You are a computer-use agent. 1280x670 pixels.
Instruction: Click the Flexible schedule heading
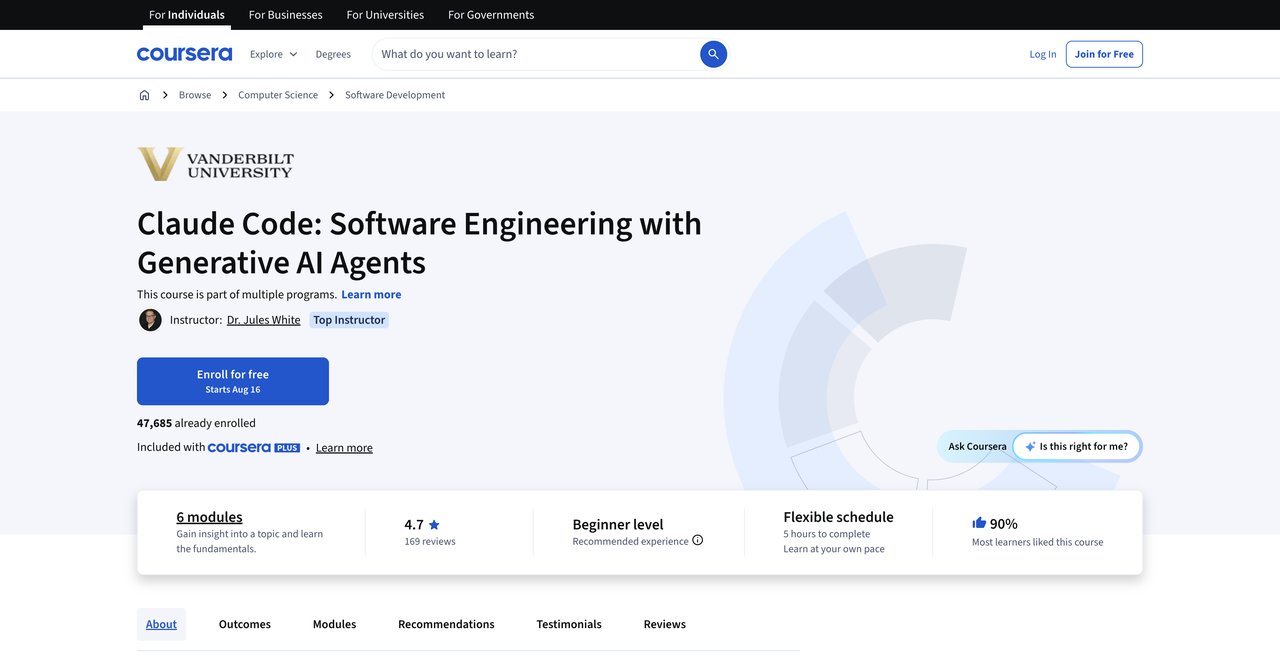(x=838, y=517)
